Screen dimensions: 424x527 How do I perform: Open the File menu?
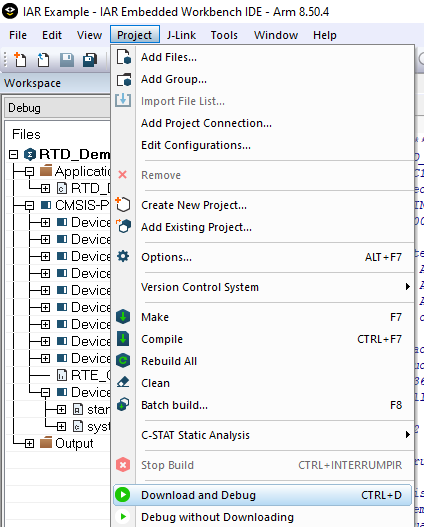[18, 35]
